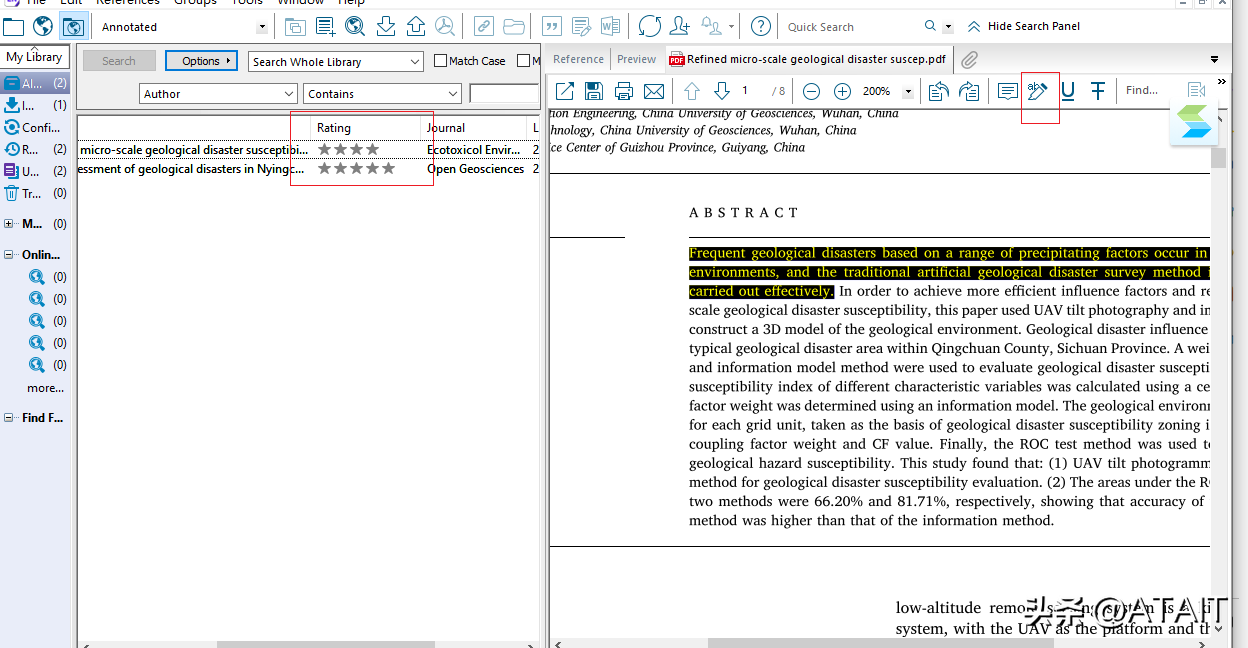Click the Search button
Image resolution: width=1248 pixels, height=648 pixels.
point(119,61)
